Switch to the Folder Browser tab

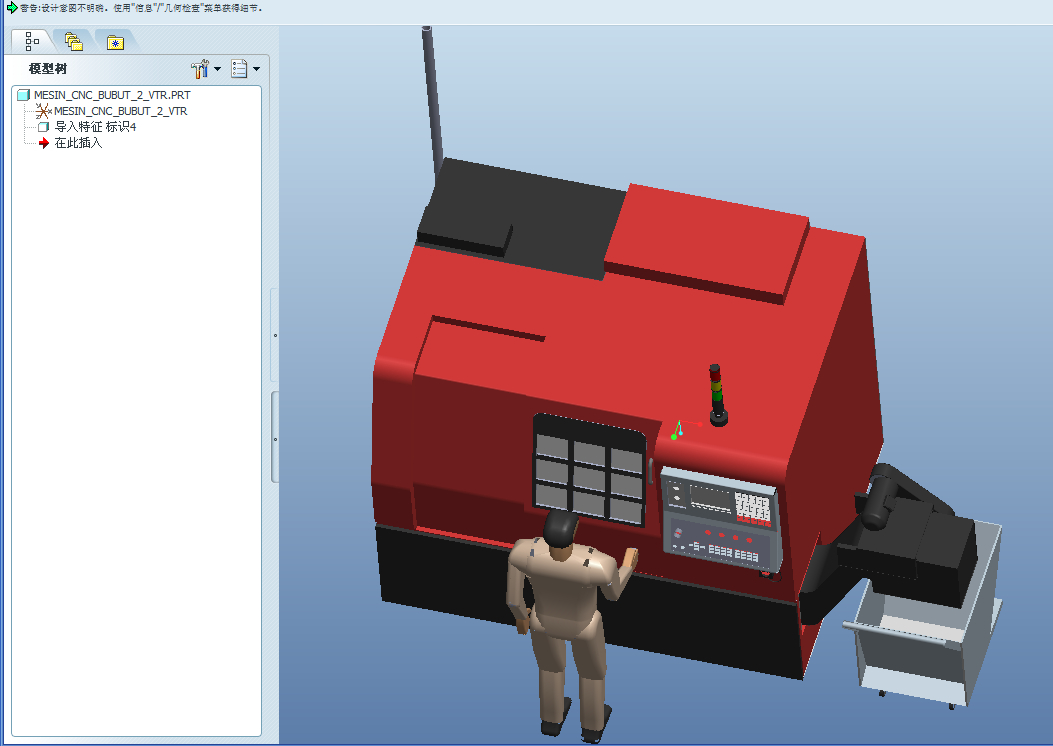[x=74, y=42]
